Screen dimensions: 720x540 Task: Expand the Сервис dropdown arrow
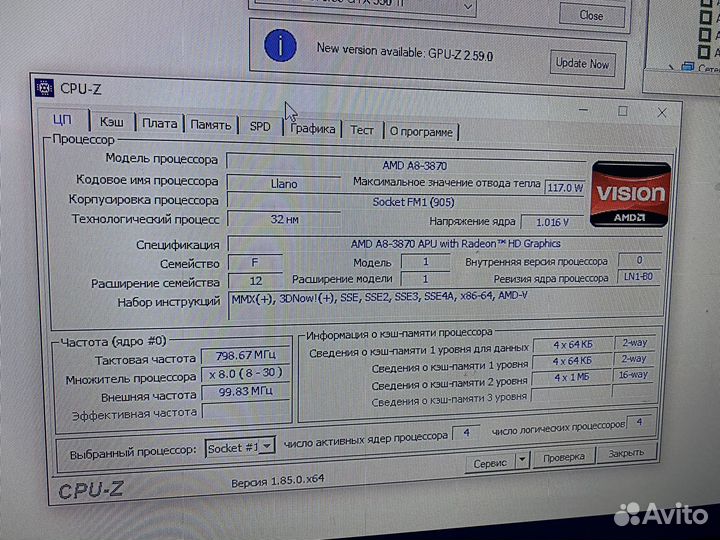[x=523, y=459]
